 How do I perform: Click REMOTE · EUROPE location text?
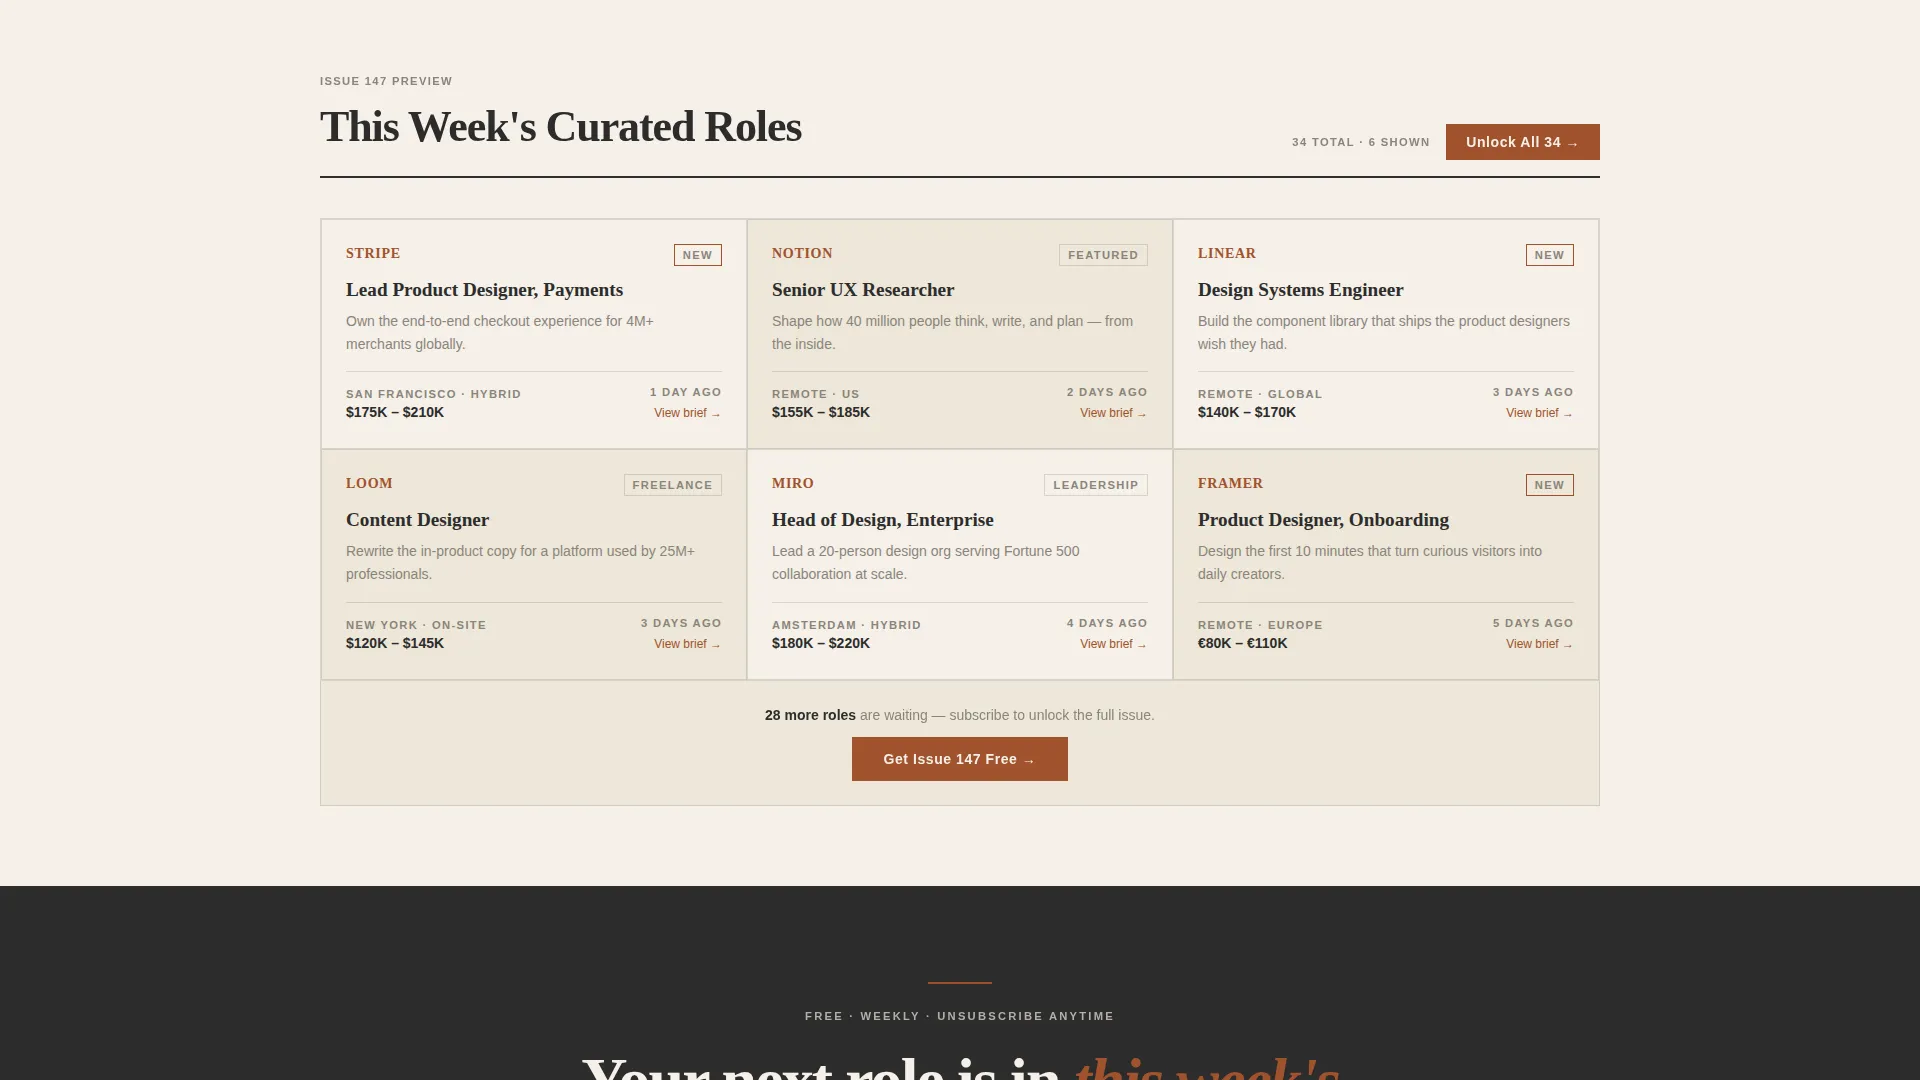(1260, 625)
